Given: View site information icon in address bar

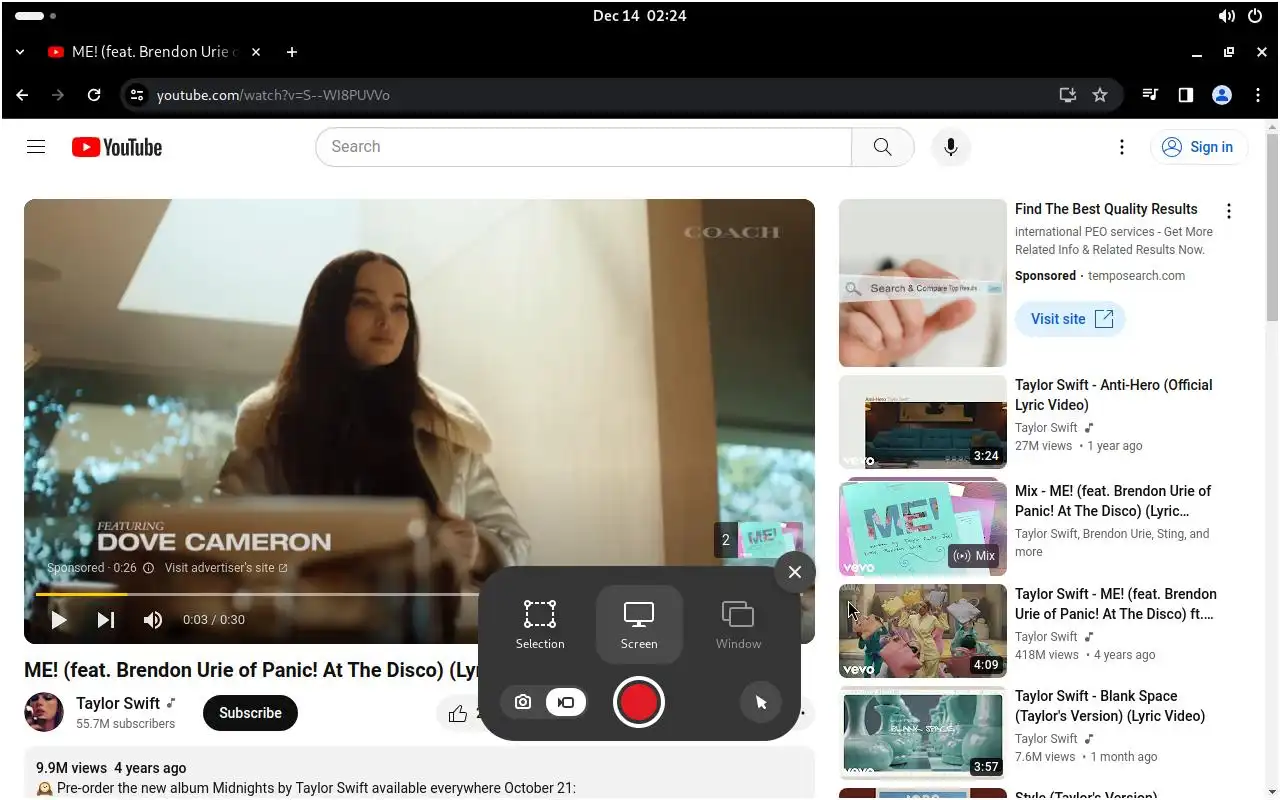Looking at the screenshot, I should (x=137, y=95).
